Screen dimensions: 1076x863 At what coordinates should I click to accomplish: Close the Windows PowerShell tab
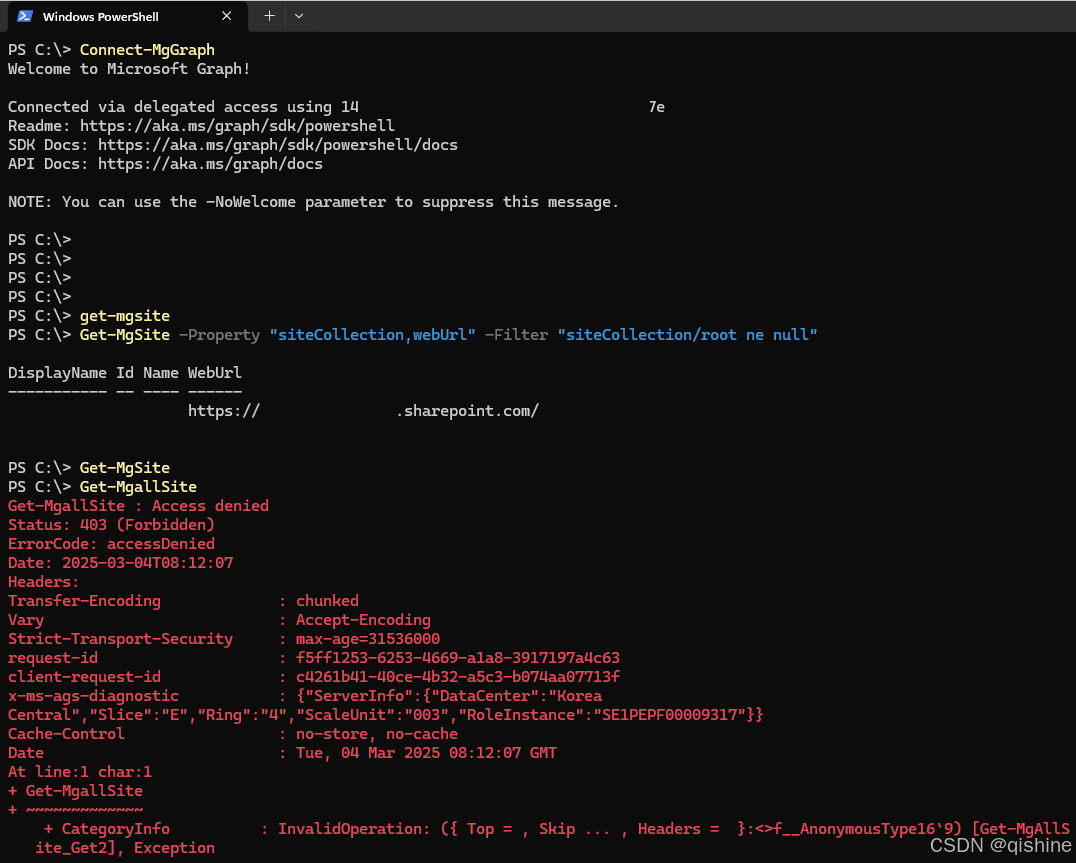click(x=226, y=16)
